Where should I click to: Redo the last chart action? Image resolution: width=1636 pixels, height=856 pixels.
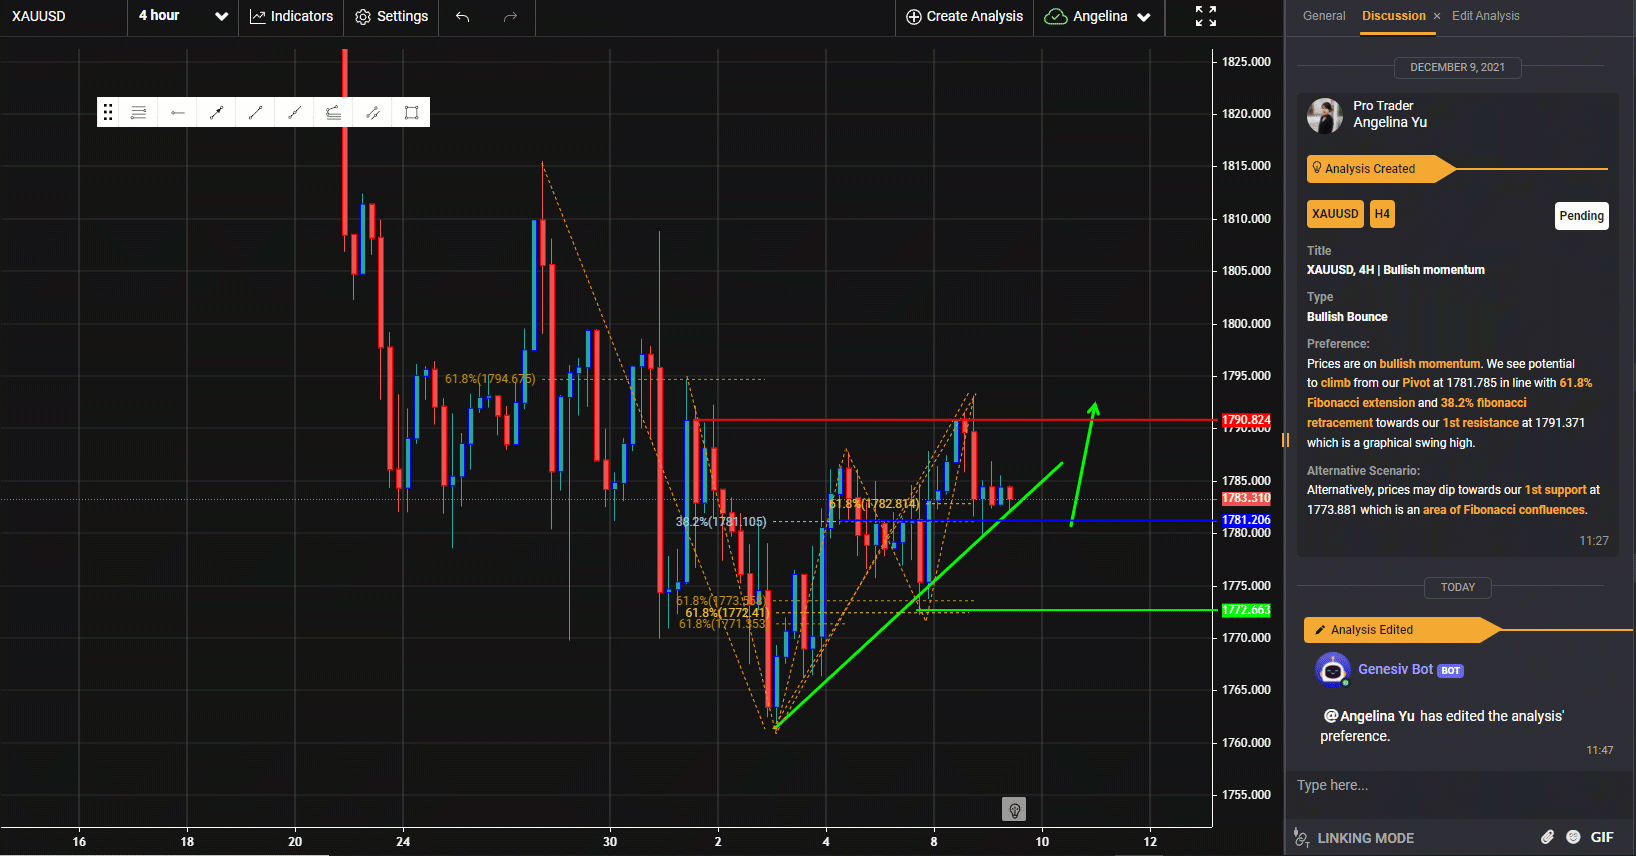pyautogui.click(x=510, y=16)
